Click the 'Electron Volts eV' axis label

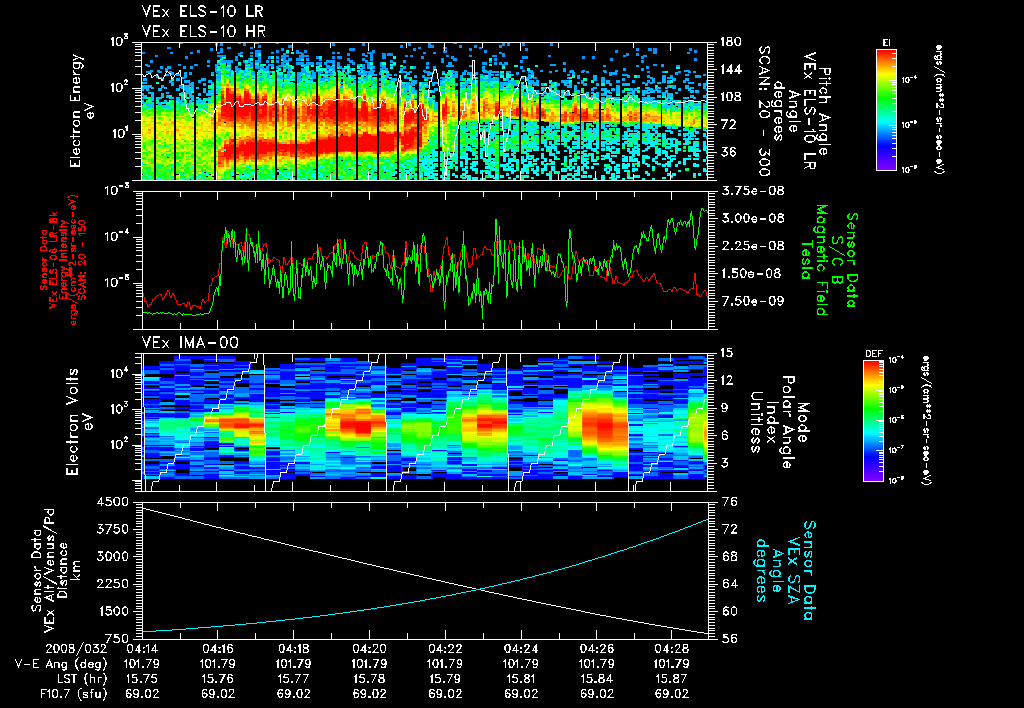[x=78, y=421]
